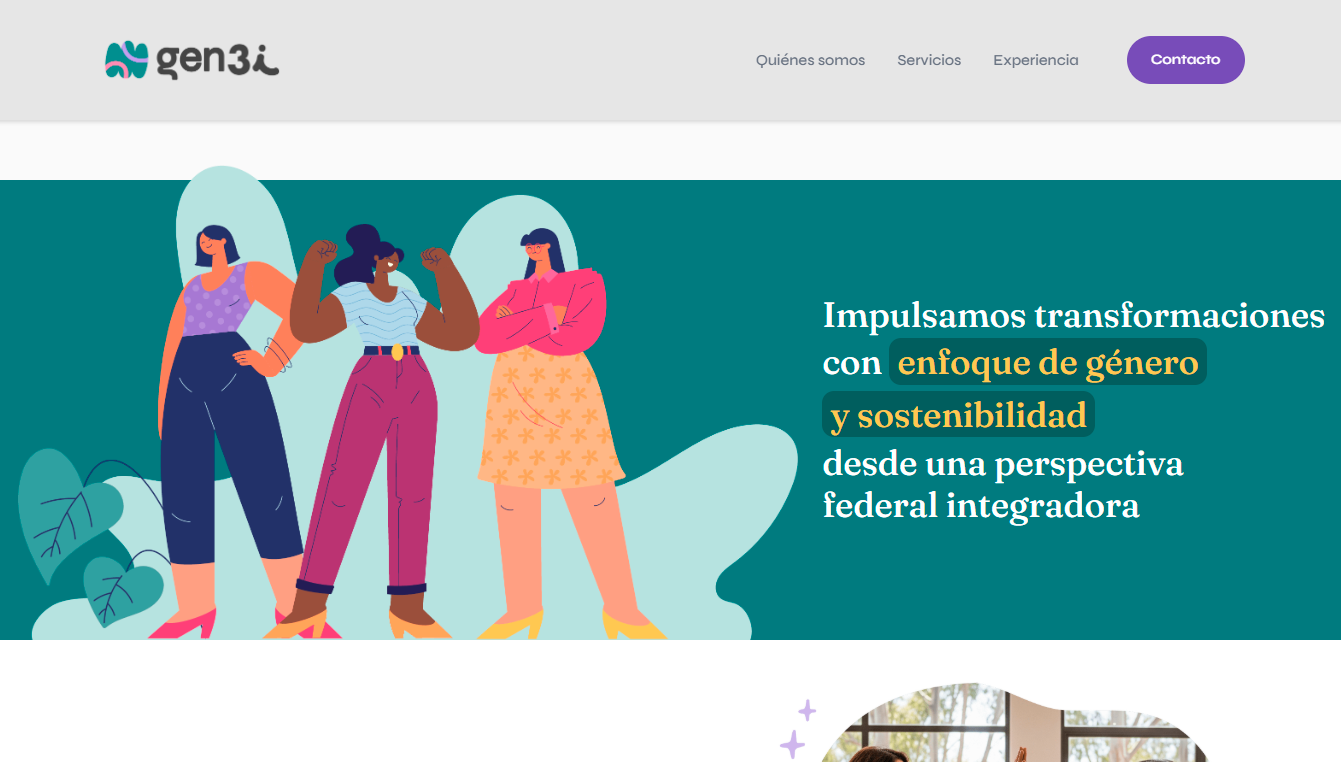Select the gen3i wordmark in the header
Screen dimensions: 1341x762
(216, 60)
